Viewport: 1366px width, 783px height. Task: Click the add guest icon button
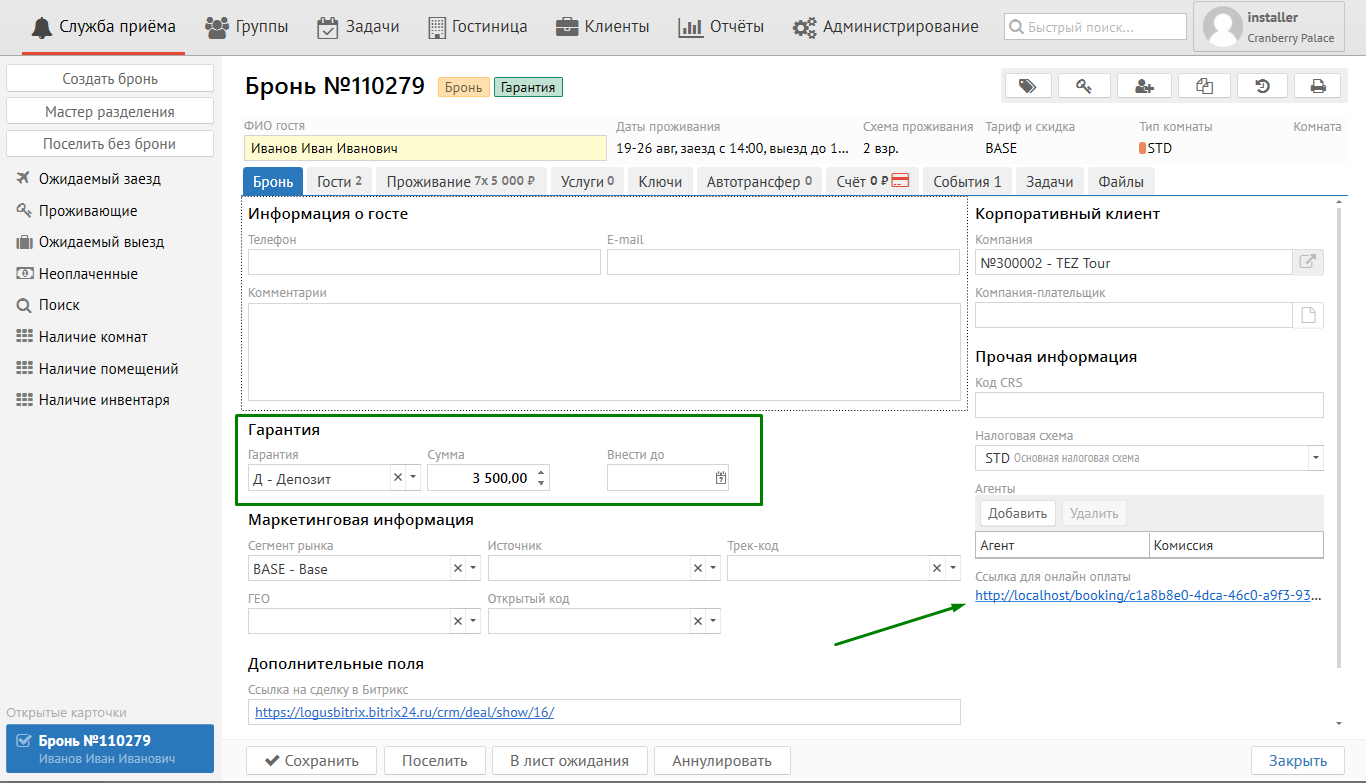(x=1145, y=86)
